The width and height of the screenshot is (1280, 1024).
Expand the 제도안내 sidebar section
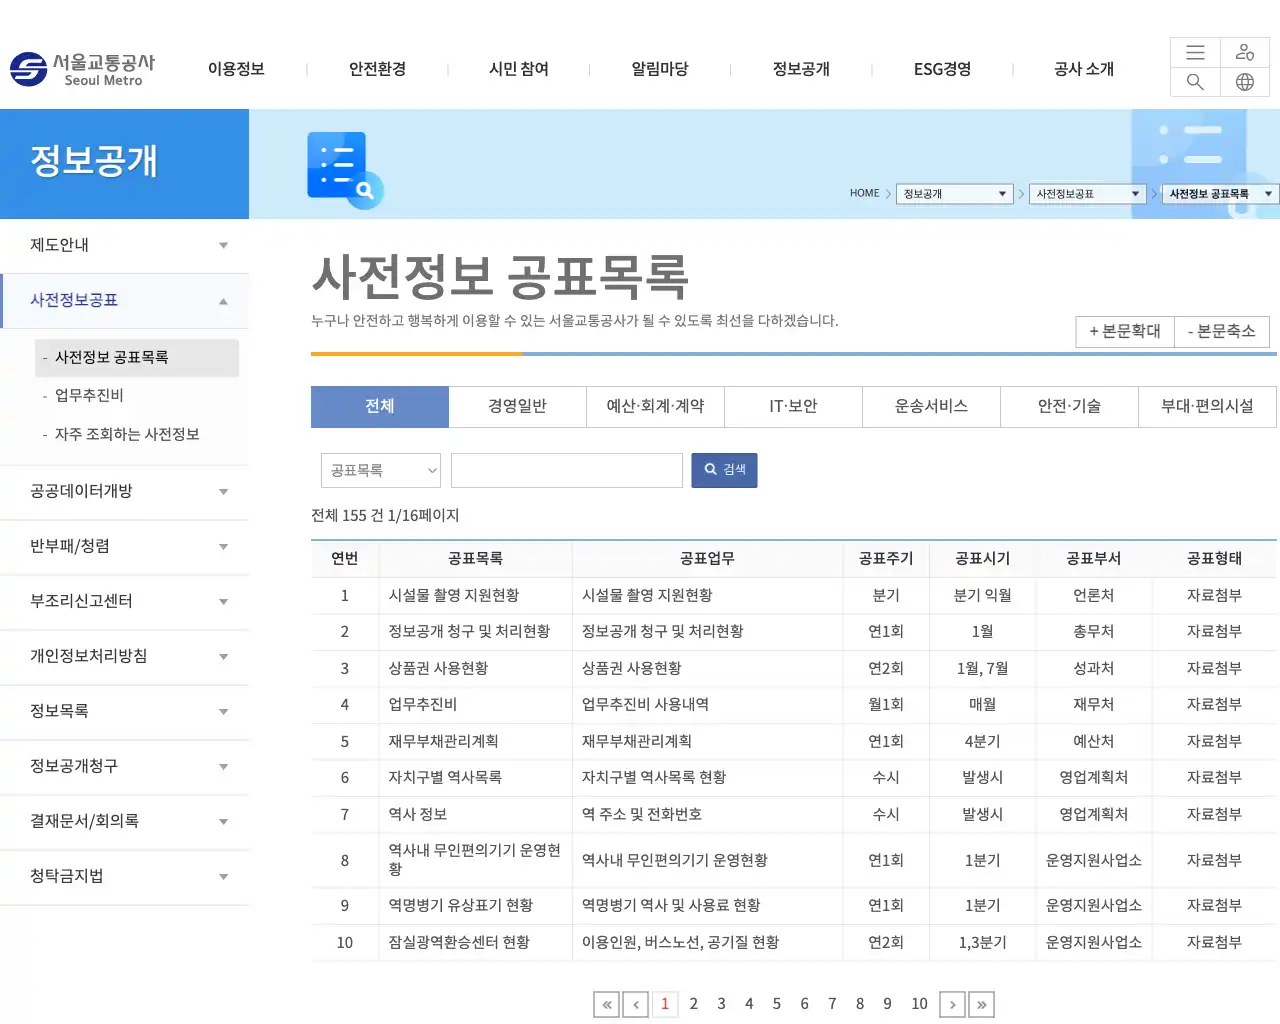[x=124, y=245]
